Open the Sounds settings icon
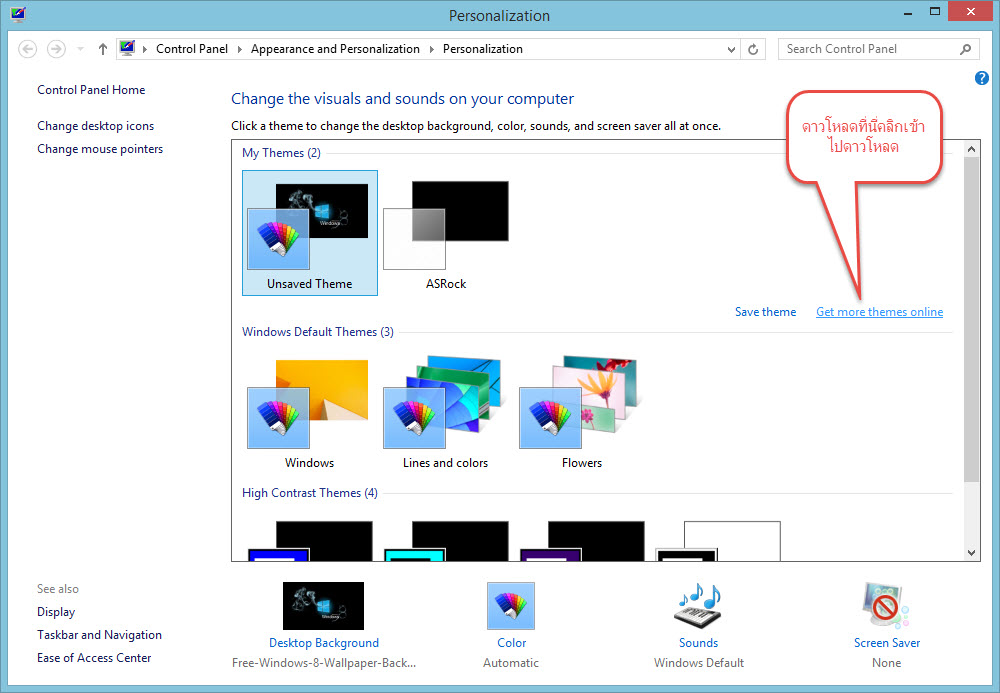1000x693 pixels. coord(698,606)
